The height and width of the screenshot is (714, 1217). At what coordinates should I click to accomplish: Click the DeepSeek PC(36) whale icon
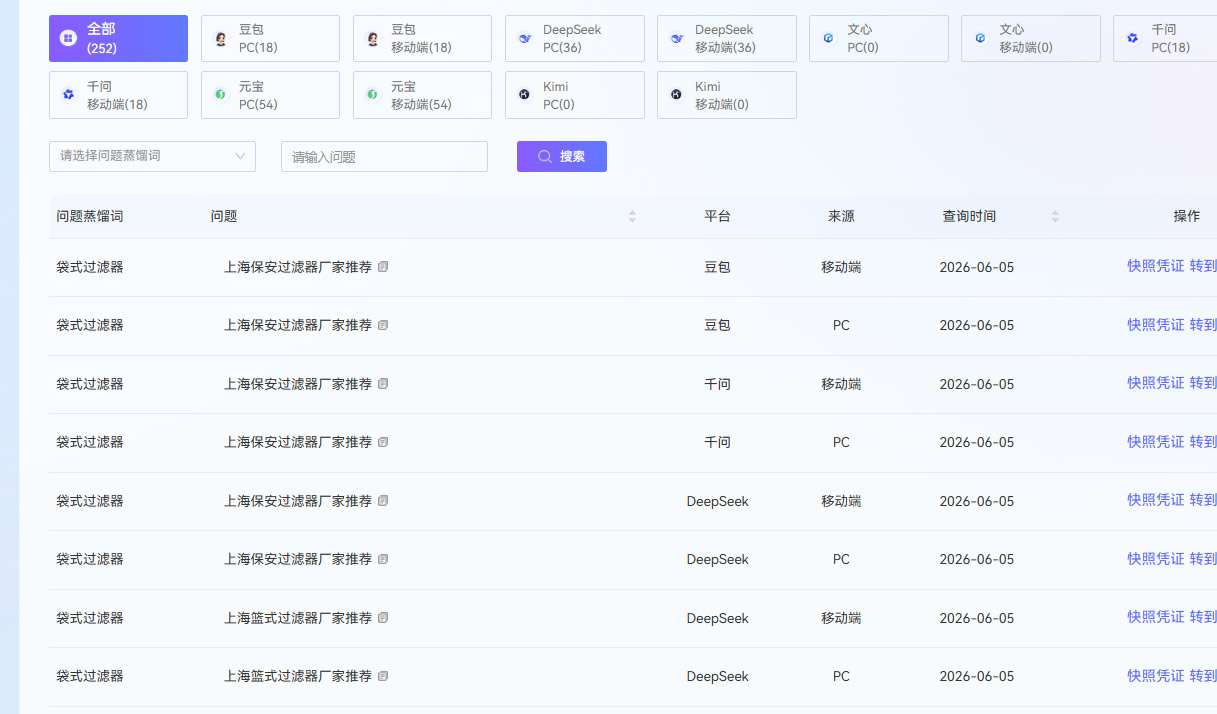(x=525, y=38)
